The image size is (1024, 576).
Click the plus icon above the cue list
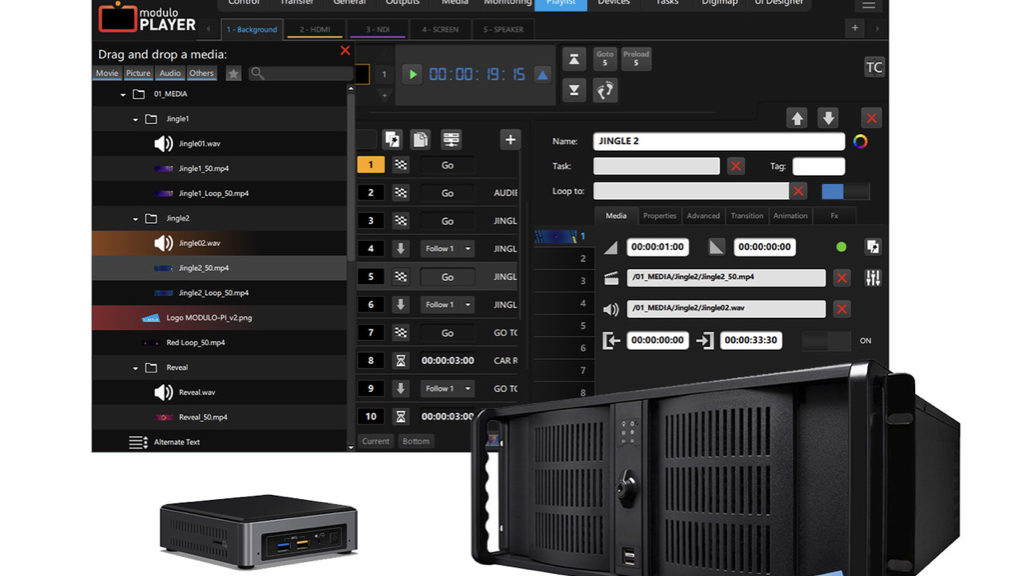click(x=510, y=140)
